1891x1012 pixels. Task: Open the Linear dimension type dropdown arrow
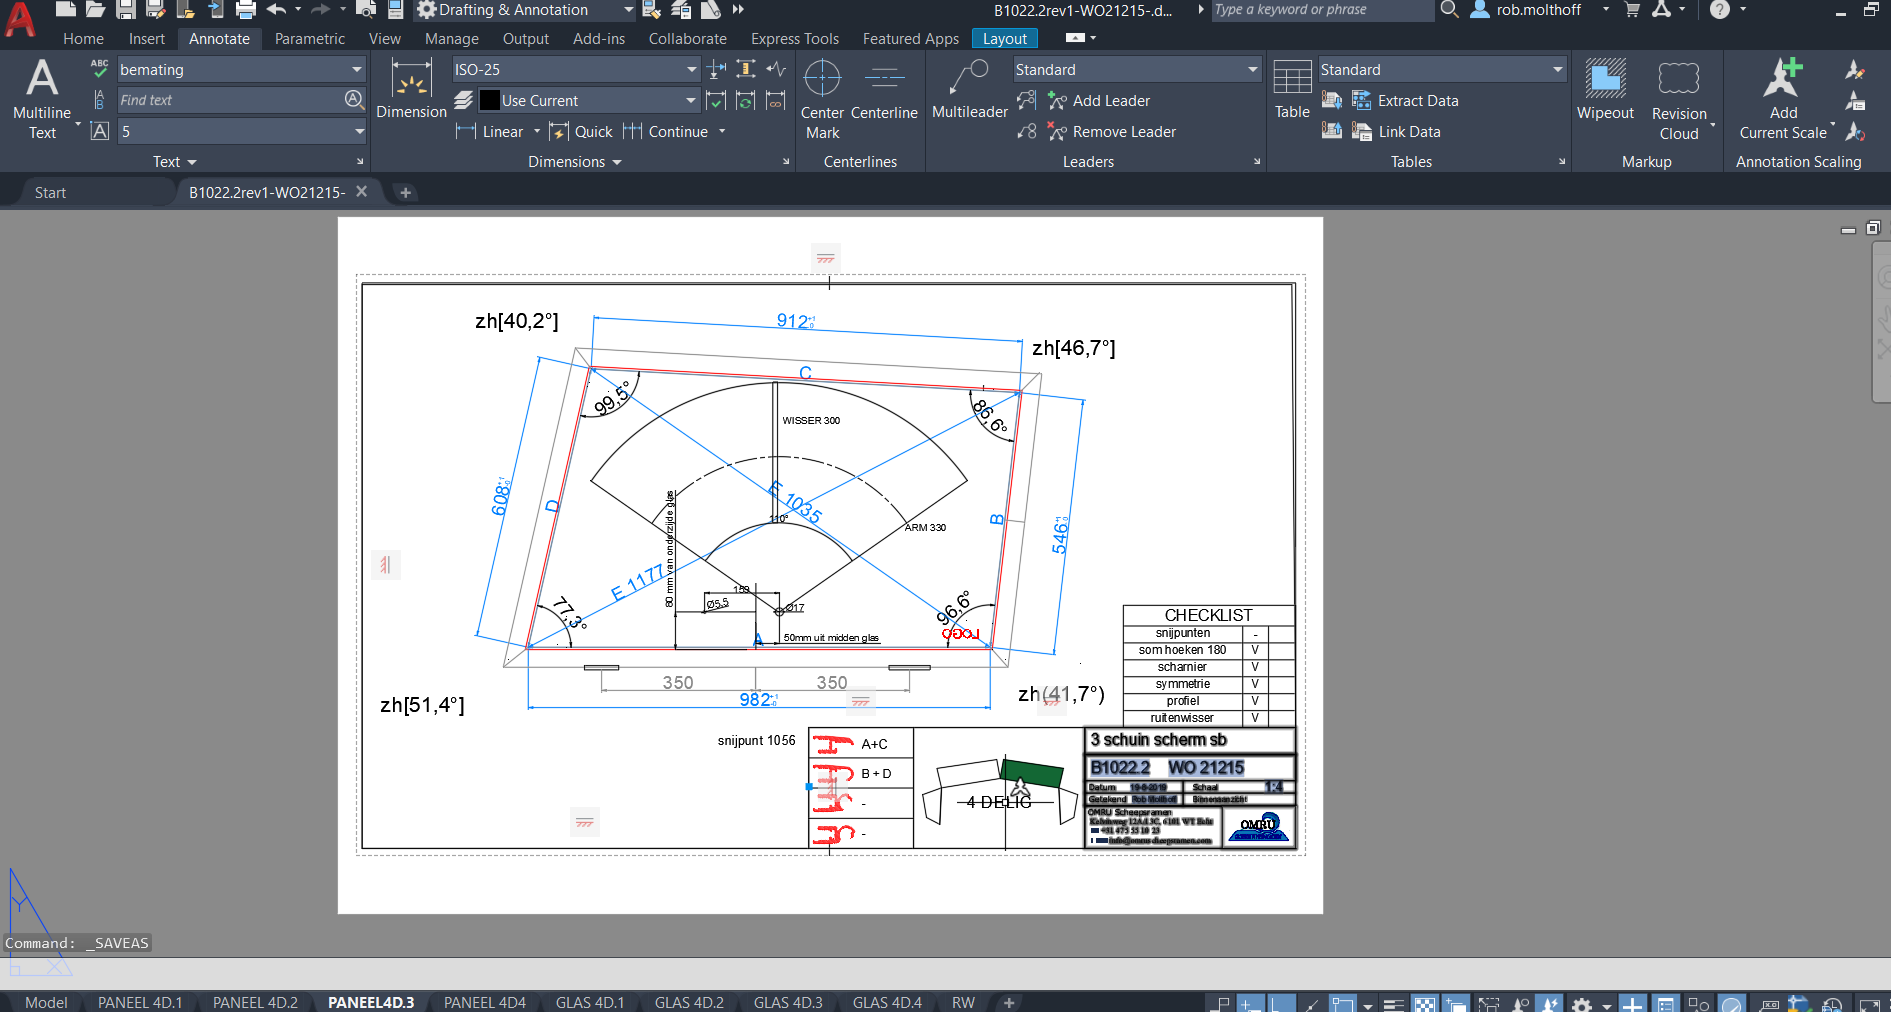(537, 131)
